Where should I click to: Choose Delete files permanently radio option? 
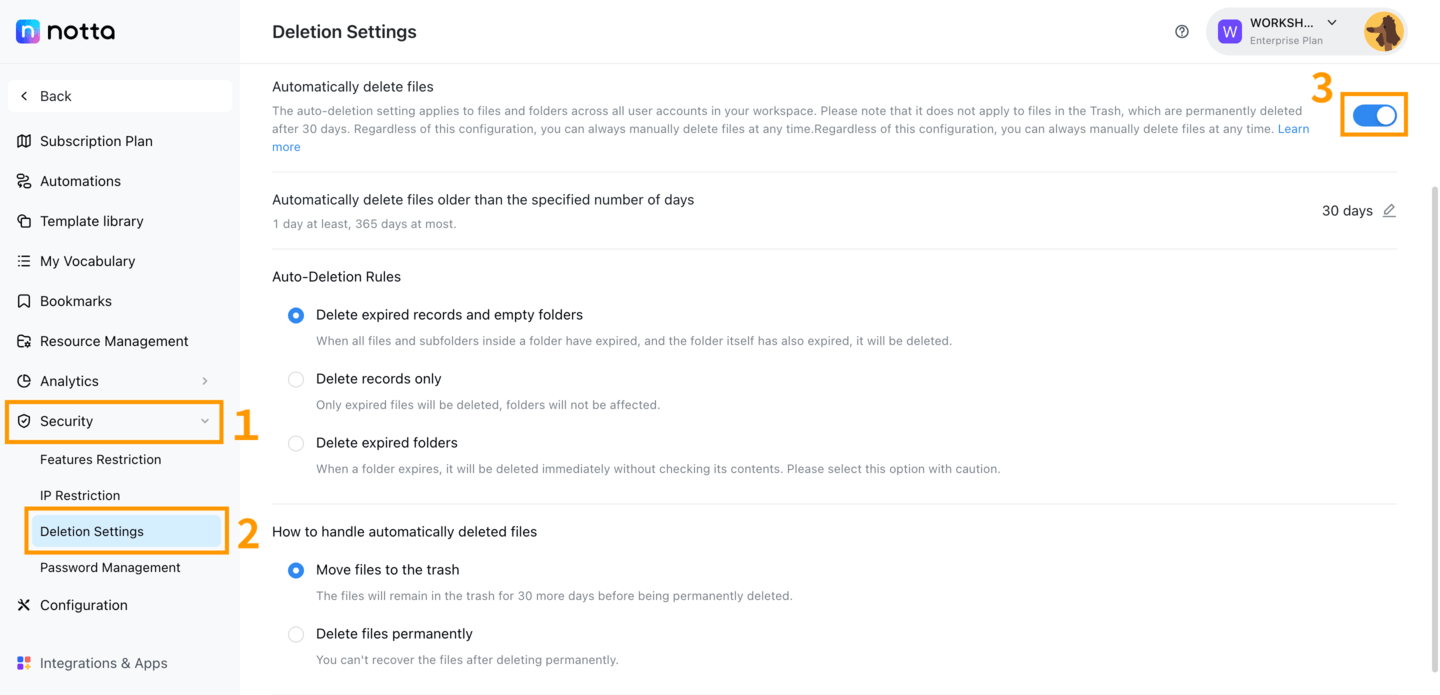(296, 634)
